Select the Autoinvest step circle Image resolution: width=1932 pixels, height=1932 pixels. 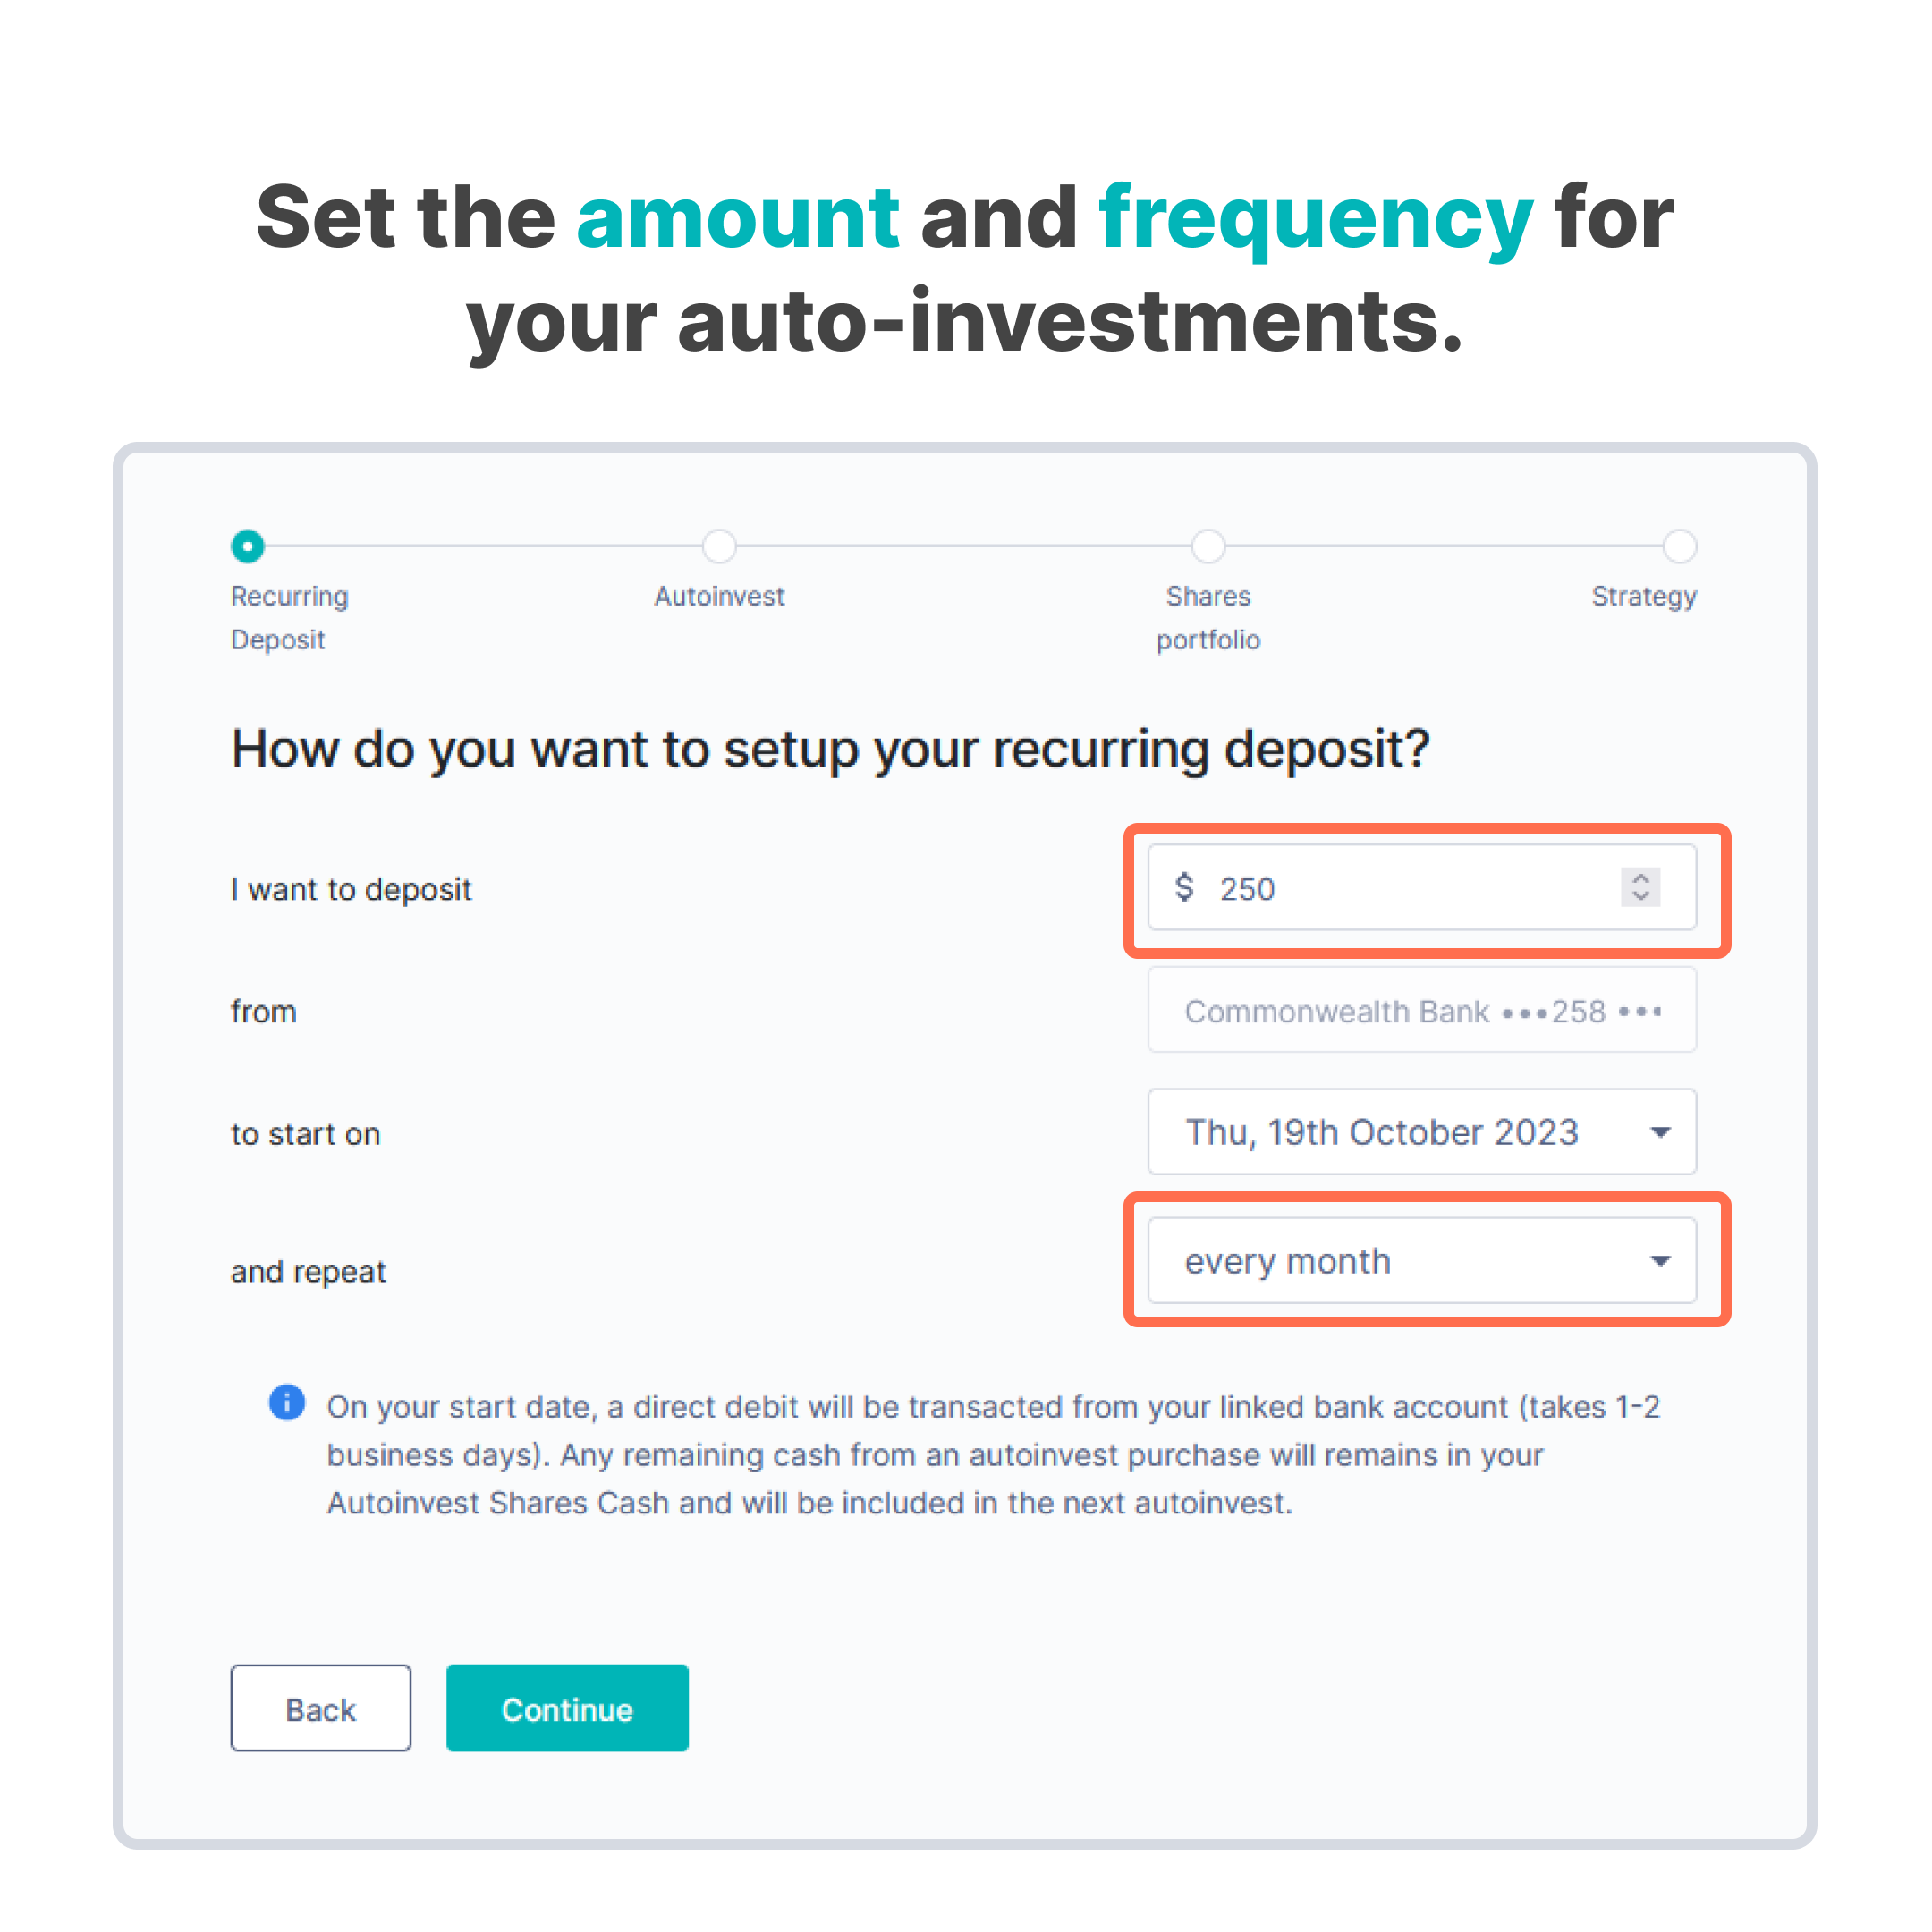point(719,546)
